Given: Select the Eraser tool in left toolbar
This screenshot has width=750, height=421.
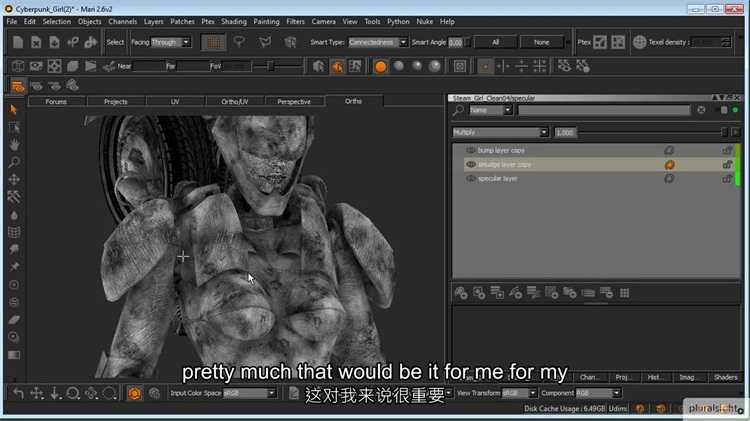Looking at the screenshot, I should [14, 320].
